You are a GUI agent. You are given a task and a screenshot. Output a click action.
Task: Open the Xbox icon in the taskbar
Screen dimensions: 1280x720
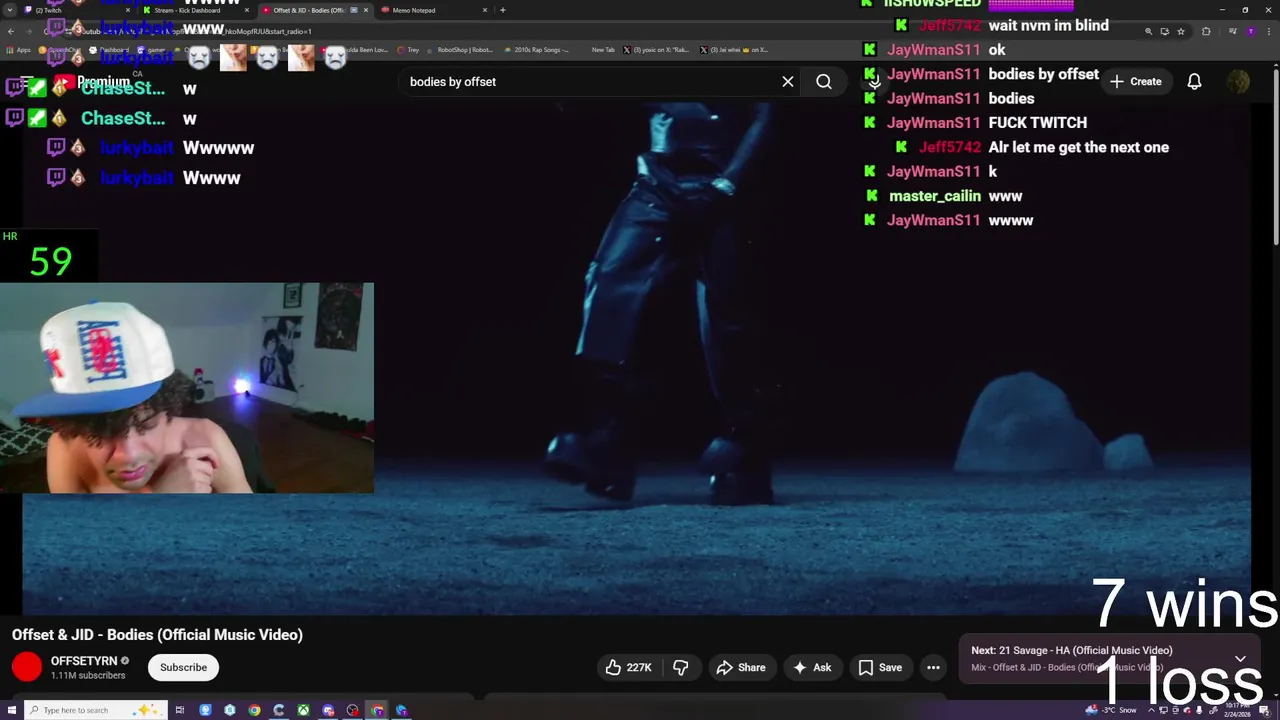pos(303,710)
